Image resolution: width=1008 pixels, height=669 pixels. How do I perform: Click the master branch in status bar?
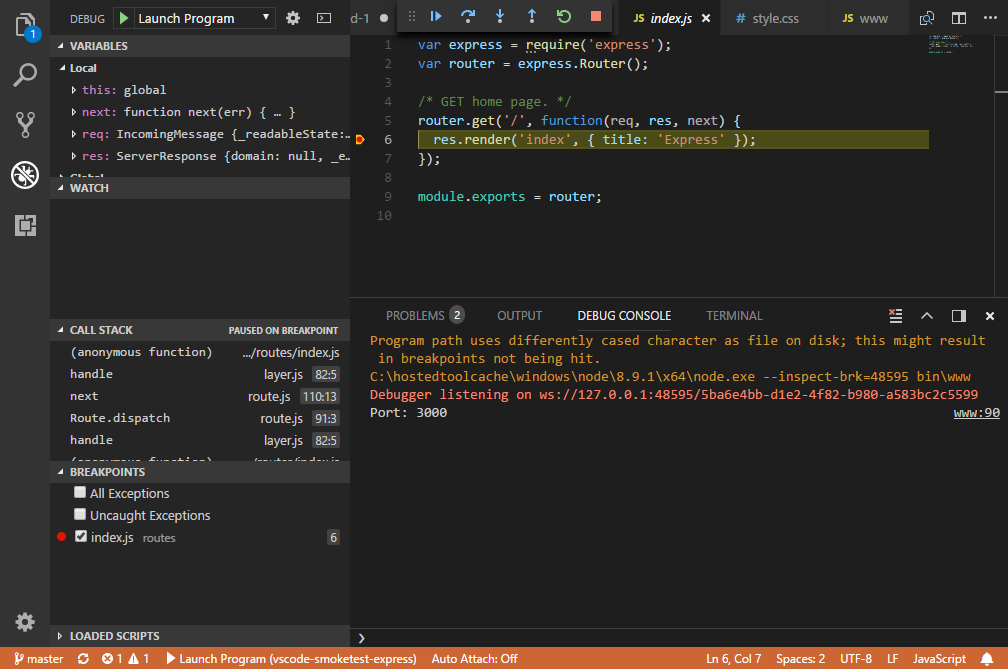point(39,659)
